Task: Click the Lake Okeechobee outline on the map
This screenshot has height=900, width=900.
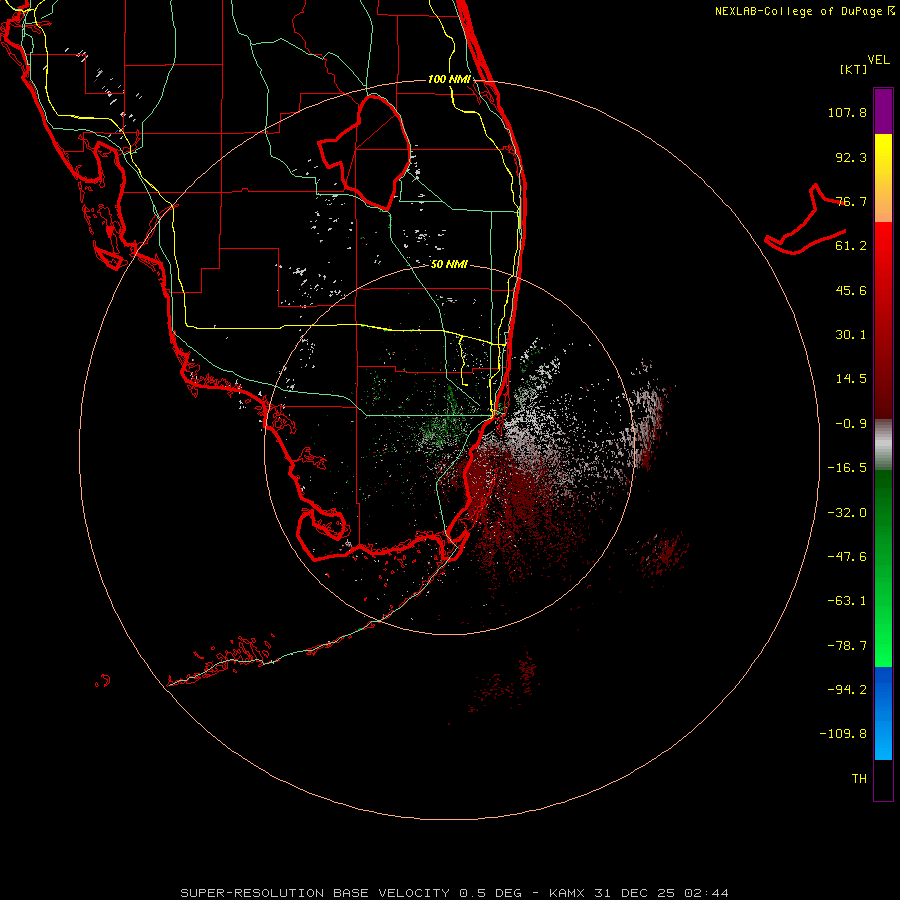Action: (364, 152)
